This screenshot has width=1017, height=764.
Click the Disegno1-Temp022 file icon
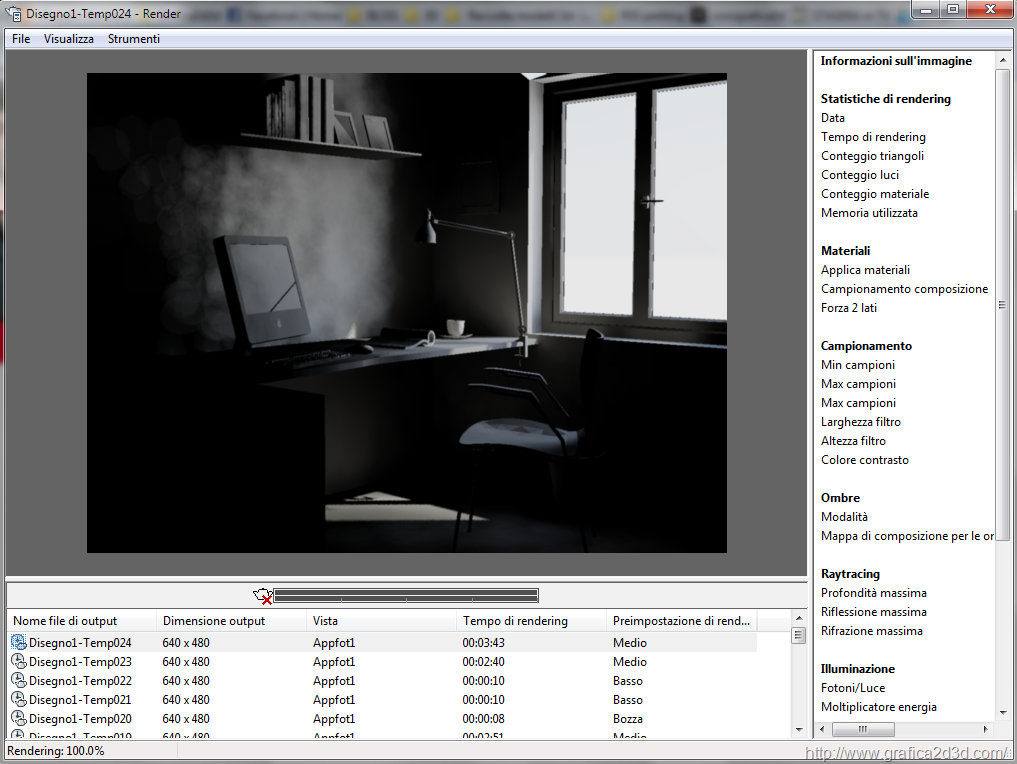click(19, 681)
